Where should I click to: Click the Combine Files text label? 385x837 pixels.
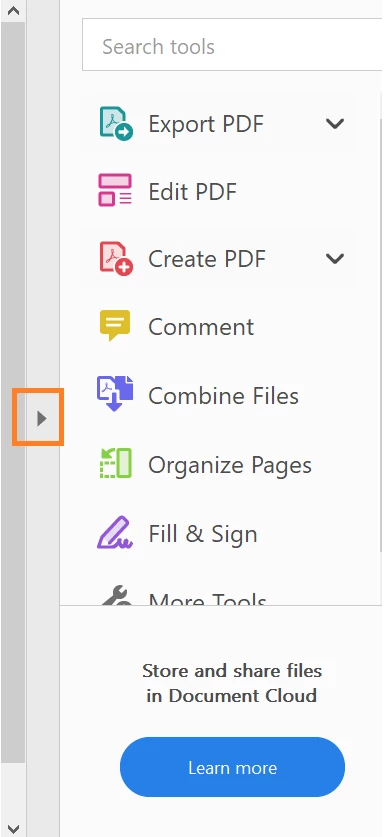223,396
